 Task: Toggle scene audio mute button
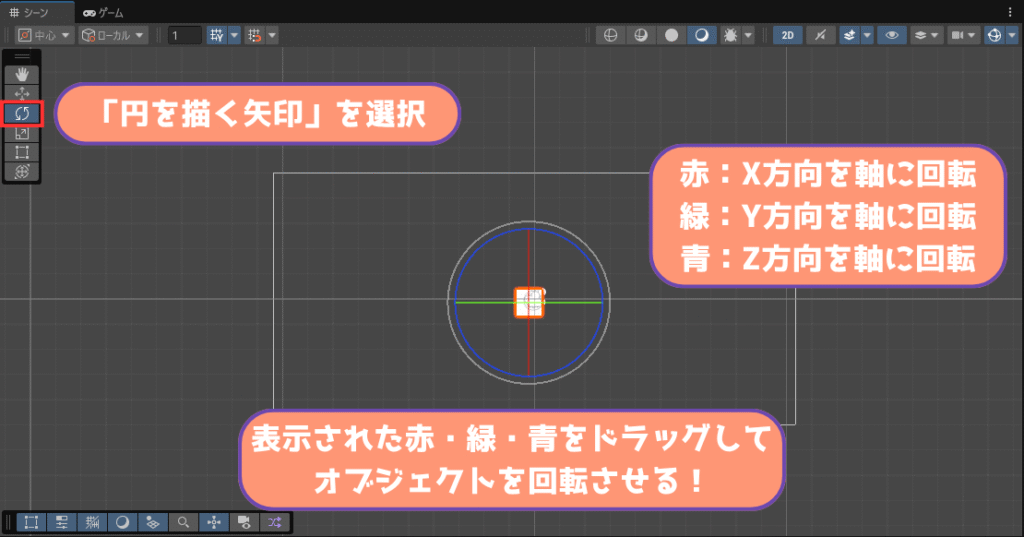pos(820,35)
